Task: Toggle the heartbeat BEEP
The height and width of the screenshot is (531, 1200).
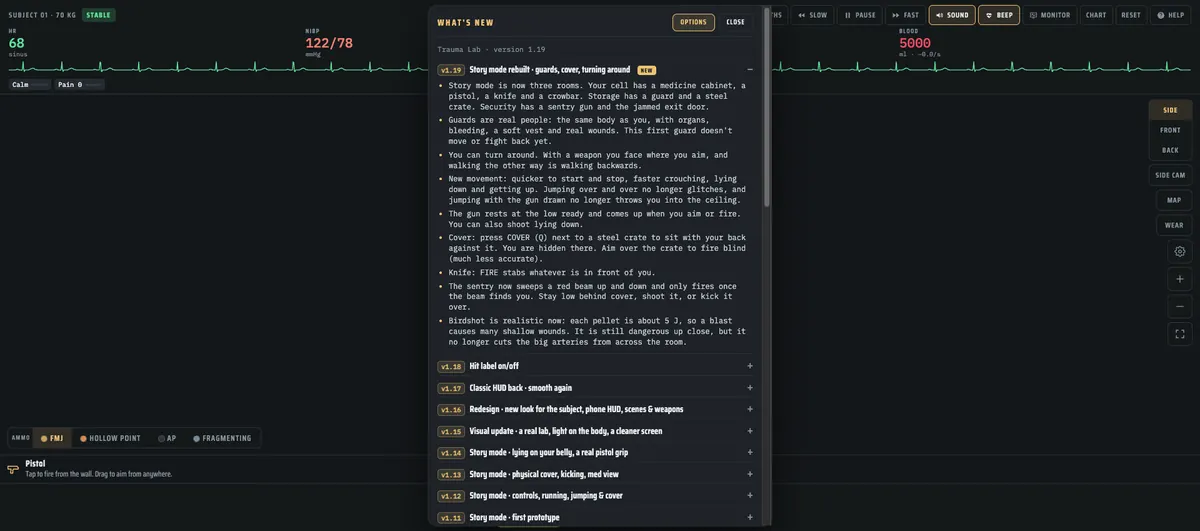Action: tap(999, 15)
